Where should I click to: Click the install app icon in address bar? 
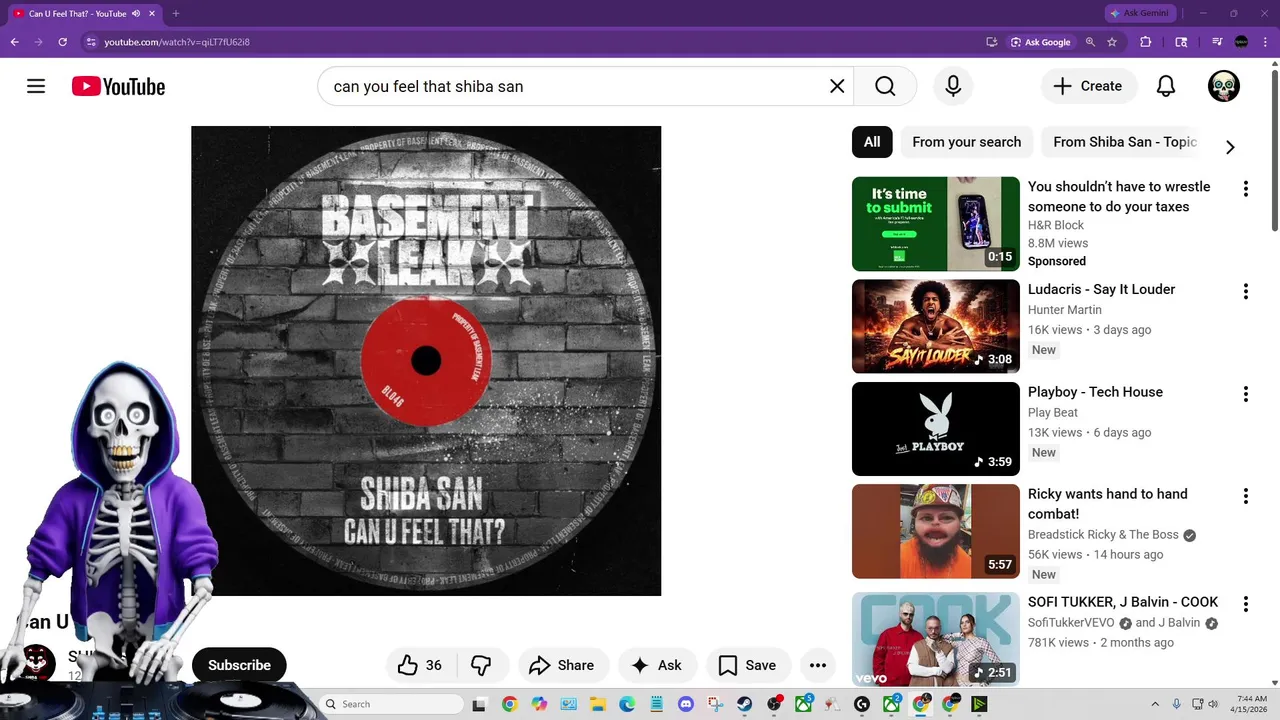[x=992, y=42]
